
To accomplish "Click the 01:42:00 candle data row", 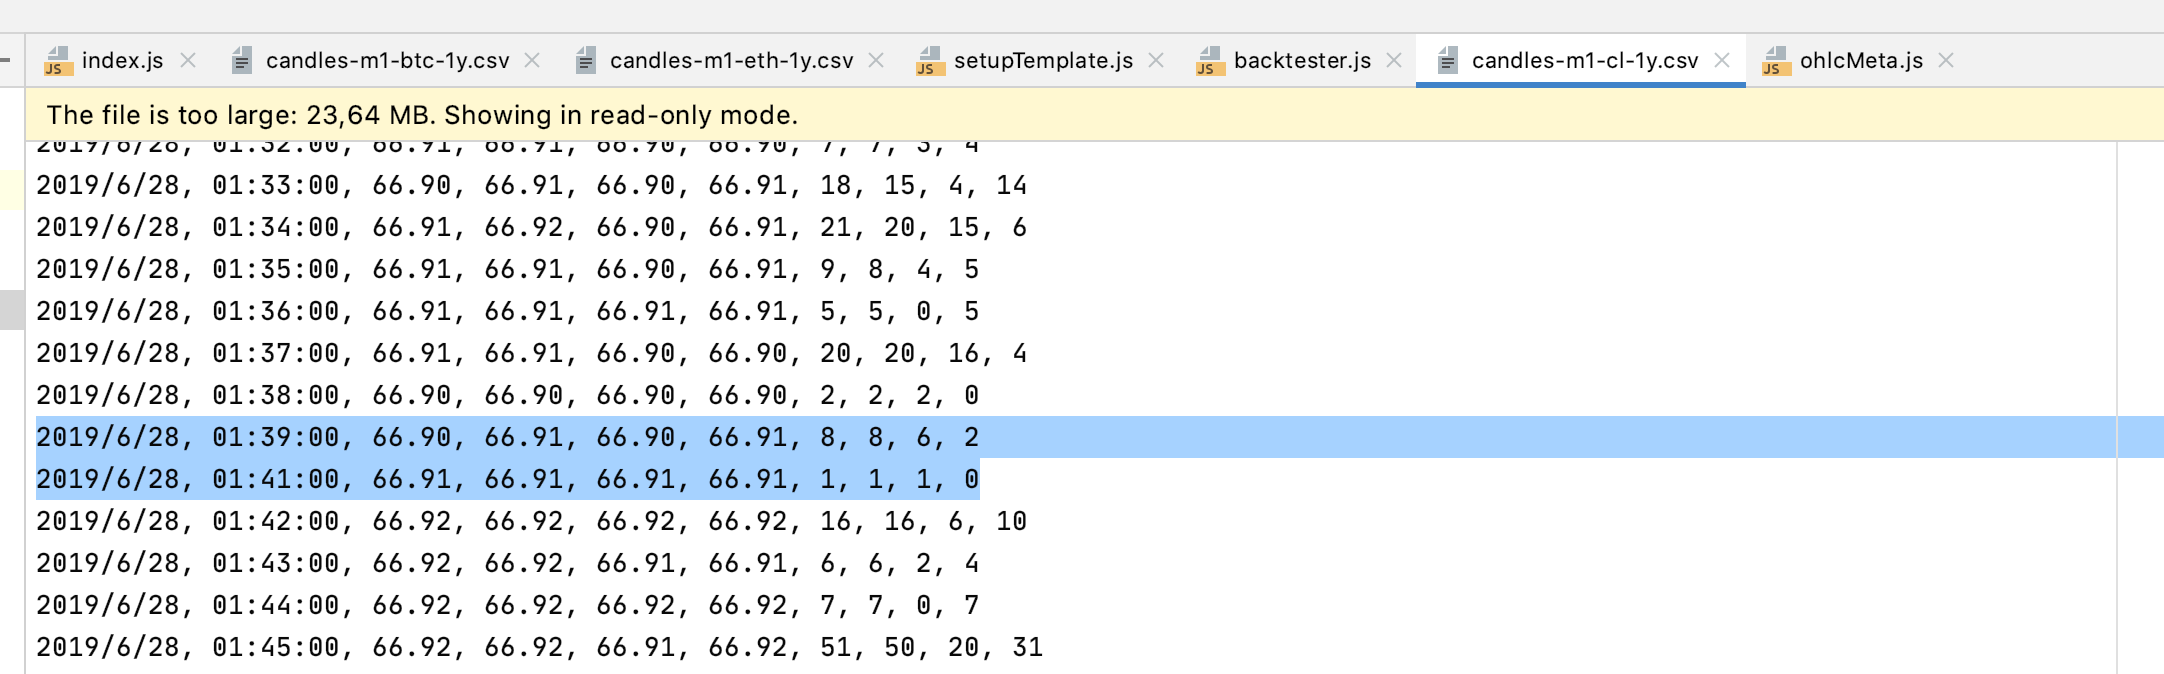I will pyautogui.click(x=531, y=521).
